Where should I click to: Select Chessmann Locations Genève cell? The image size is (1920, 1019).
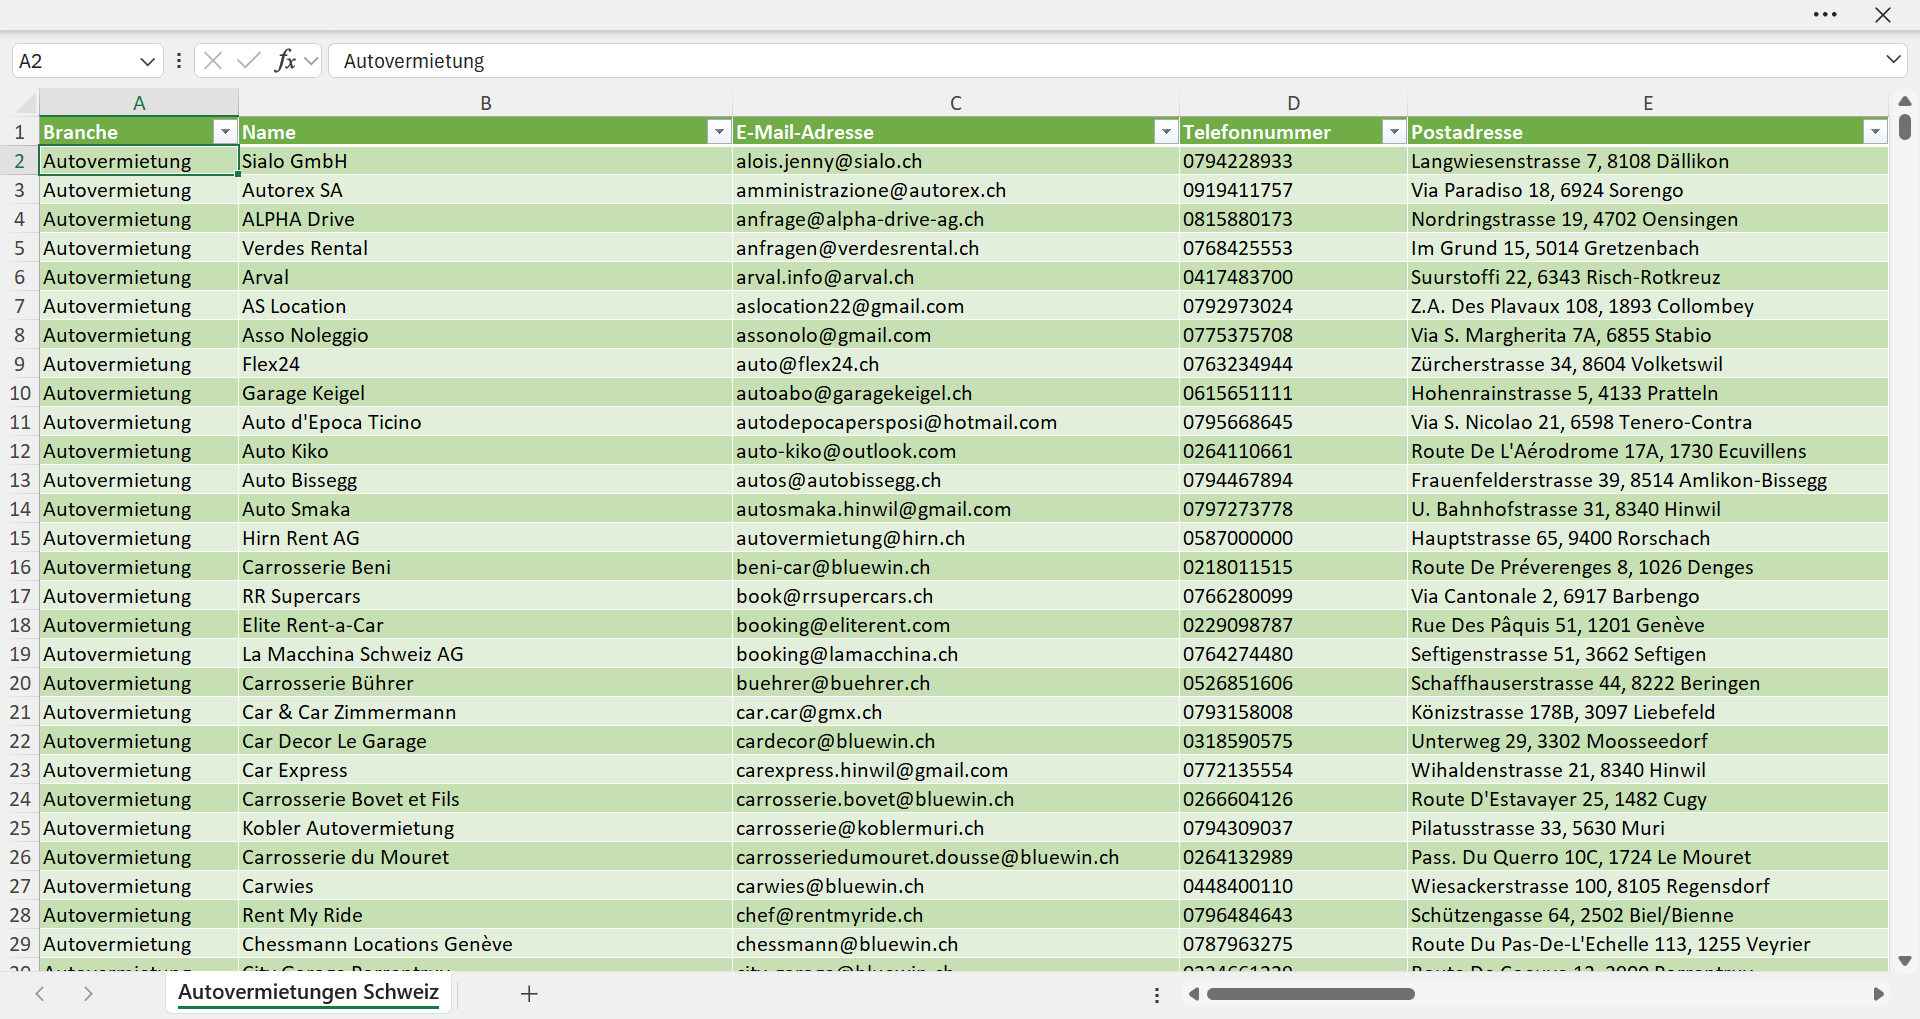click(x=486, y=944)
